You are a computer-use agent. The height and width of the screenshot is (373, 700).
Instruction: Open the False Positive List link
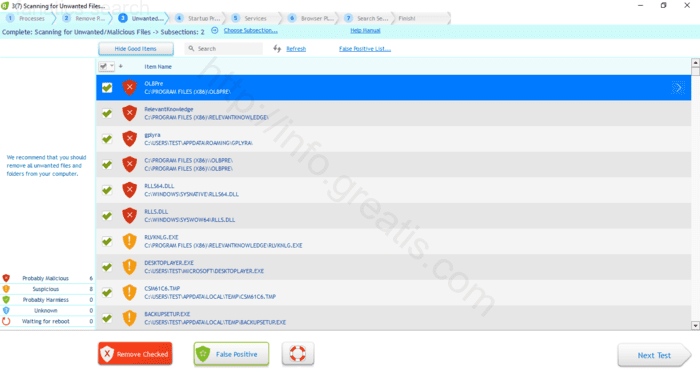[x=365, y=49]
